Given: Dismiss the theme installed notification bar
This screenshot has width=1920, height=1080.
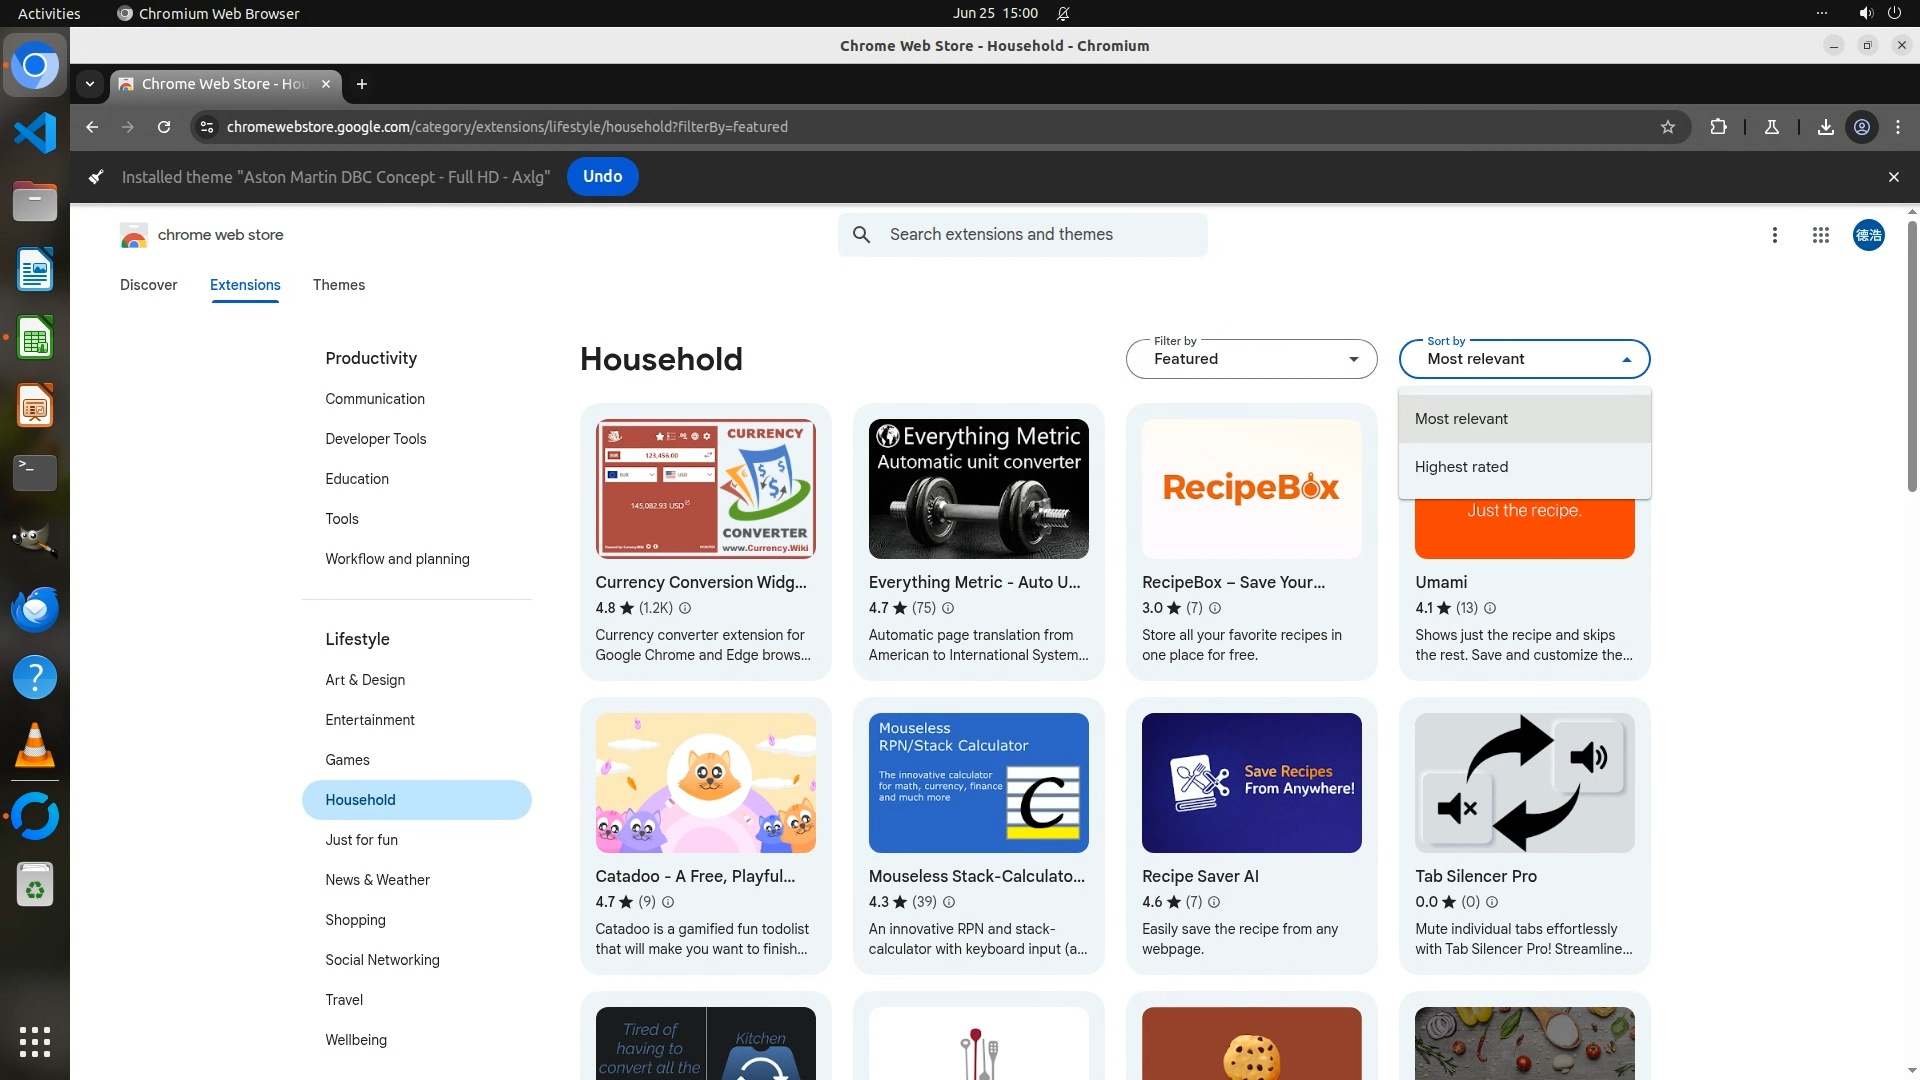Looking at the screenshot, I should 1893,177.
